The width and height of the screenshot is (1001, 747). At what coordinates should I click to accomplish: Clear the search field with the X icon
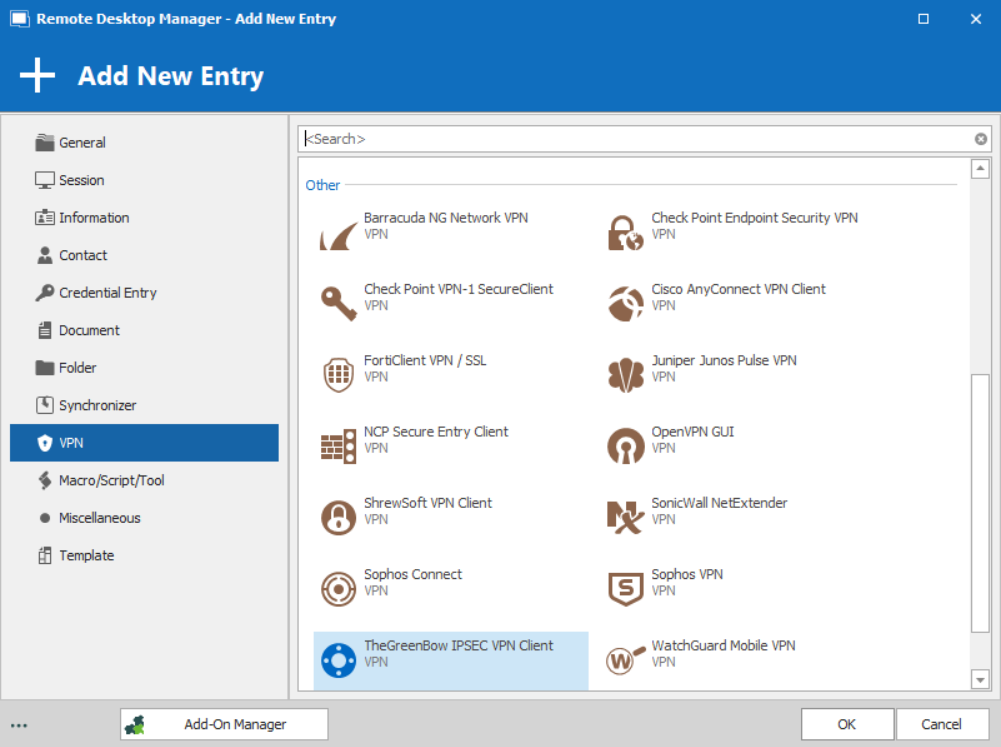(x=981, y=139)
